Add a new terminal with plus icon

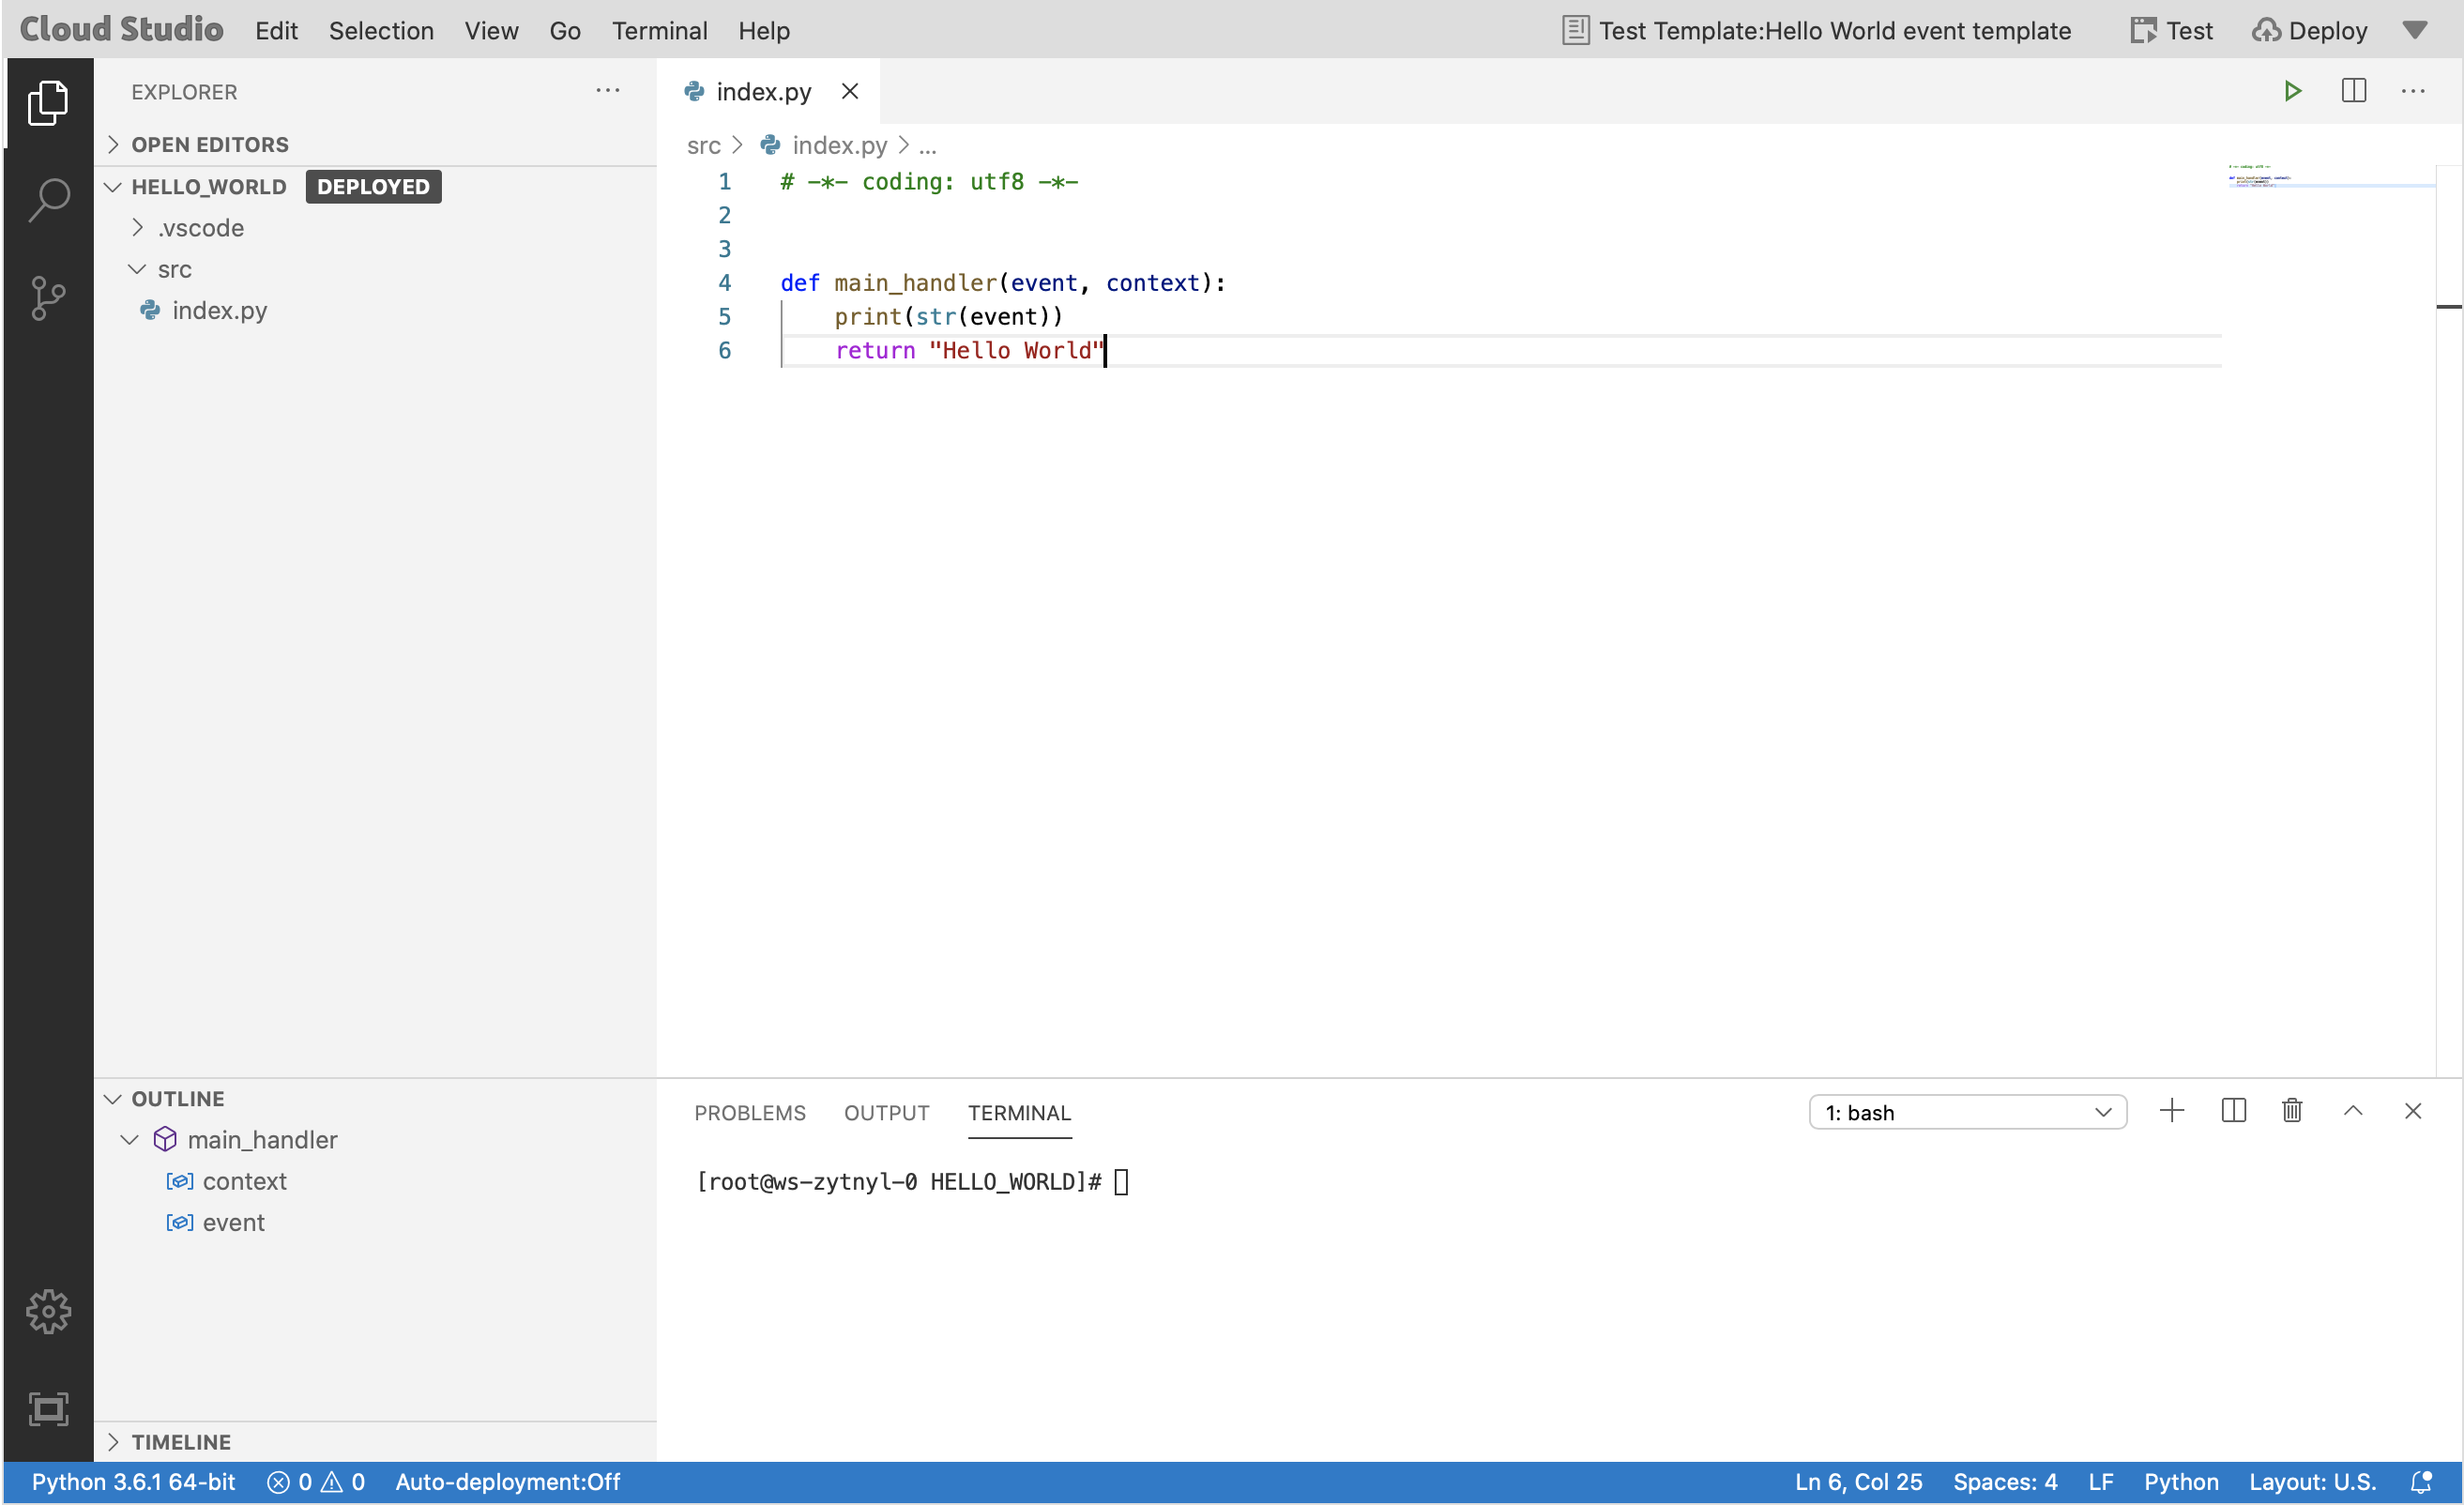tap(2172, 1111)
